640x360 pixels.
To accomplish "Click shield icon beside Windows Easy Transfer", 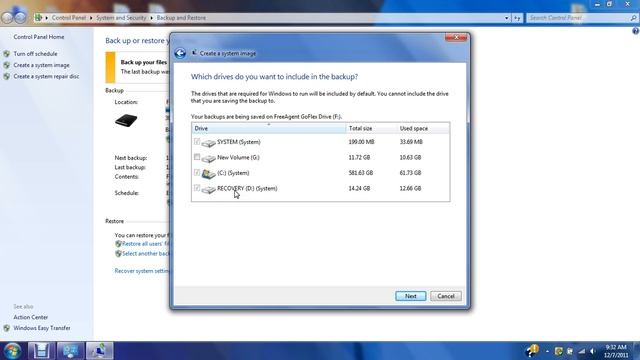I will (x=7, y=328).
